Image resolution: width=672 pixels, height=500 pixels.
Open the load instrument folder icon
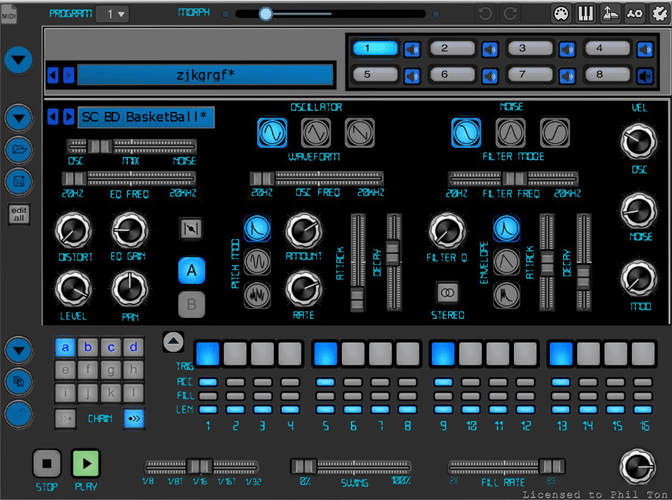pos(18,150)
